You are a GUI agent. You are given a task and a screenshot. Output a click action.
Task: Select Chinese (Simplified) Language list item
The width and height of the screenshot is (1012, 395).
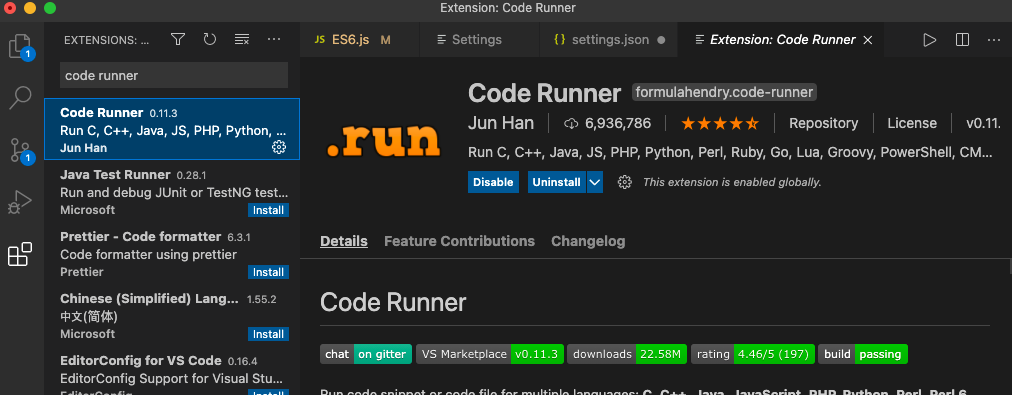172,315
